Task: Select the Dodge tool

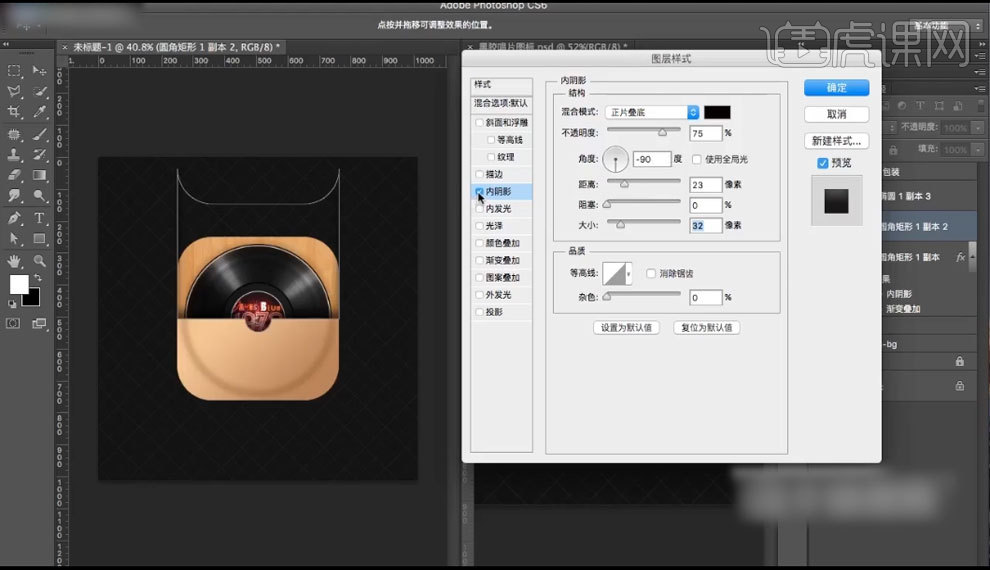Action: 39,196
